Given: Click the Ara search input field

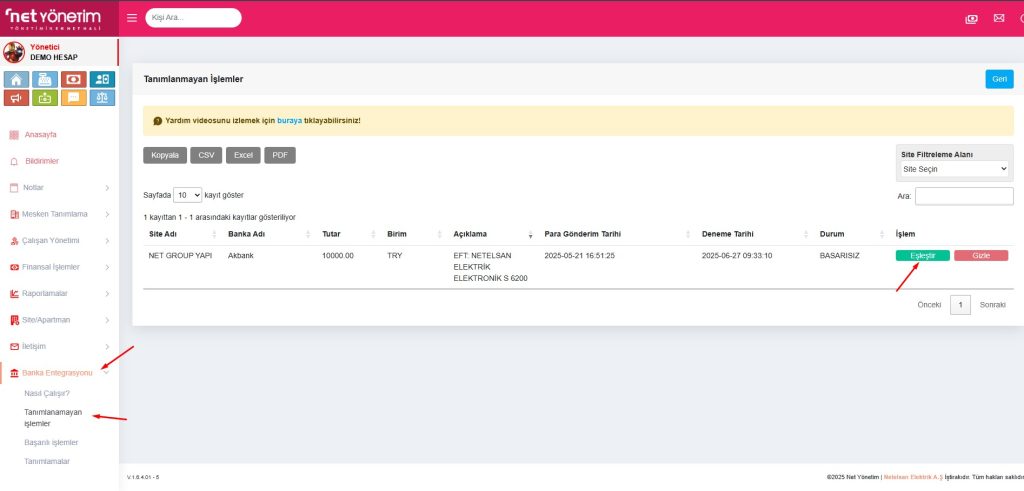Looking at the screenshot, I should [963, 196].
